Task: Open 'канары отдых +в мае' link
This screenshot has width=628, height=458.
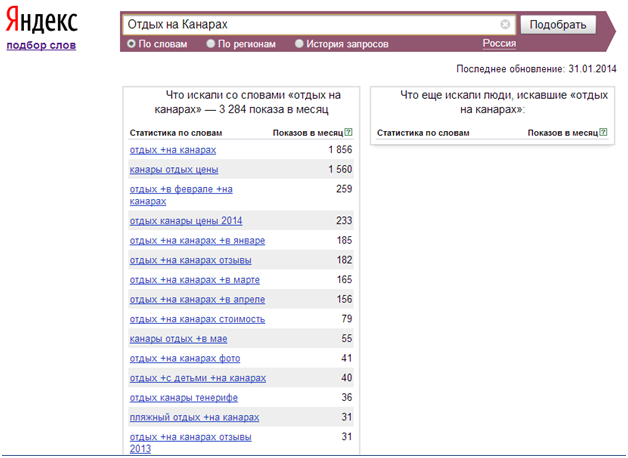Action: pos(178,339)
